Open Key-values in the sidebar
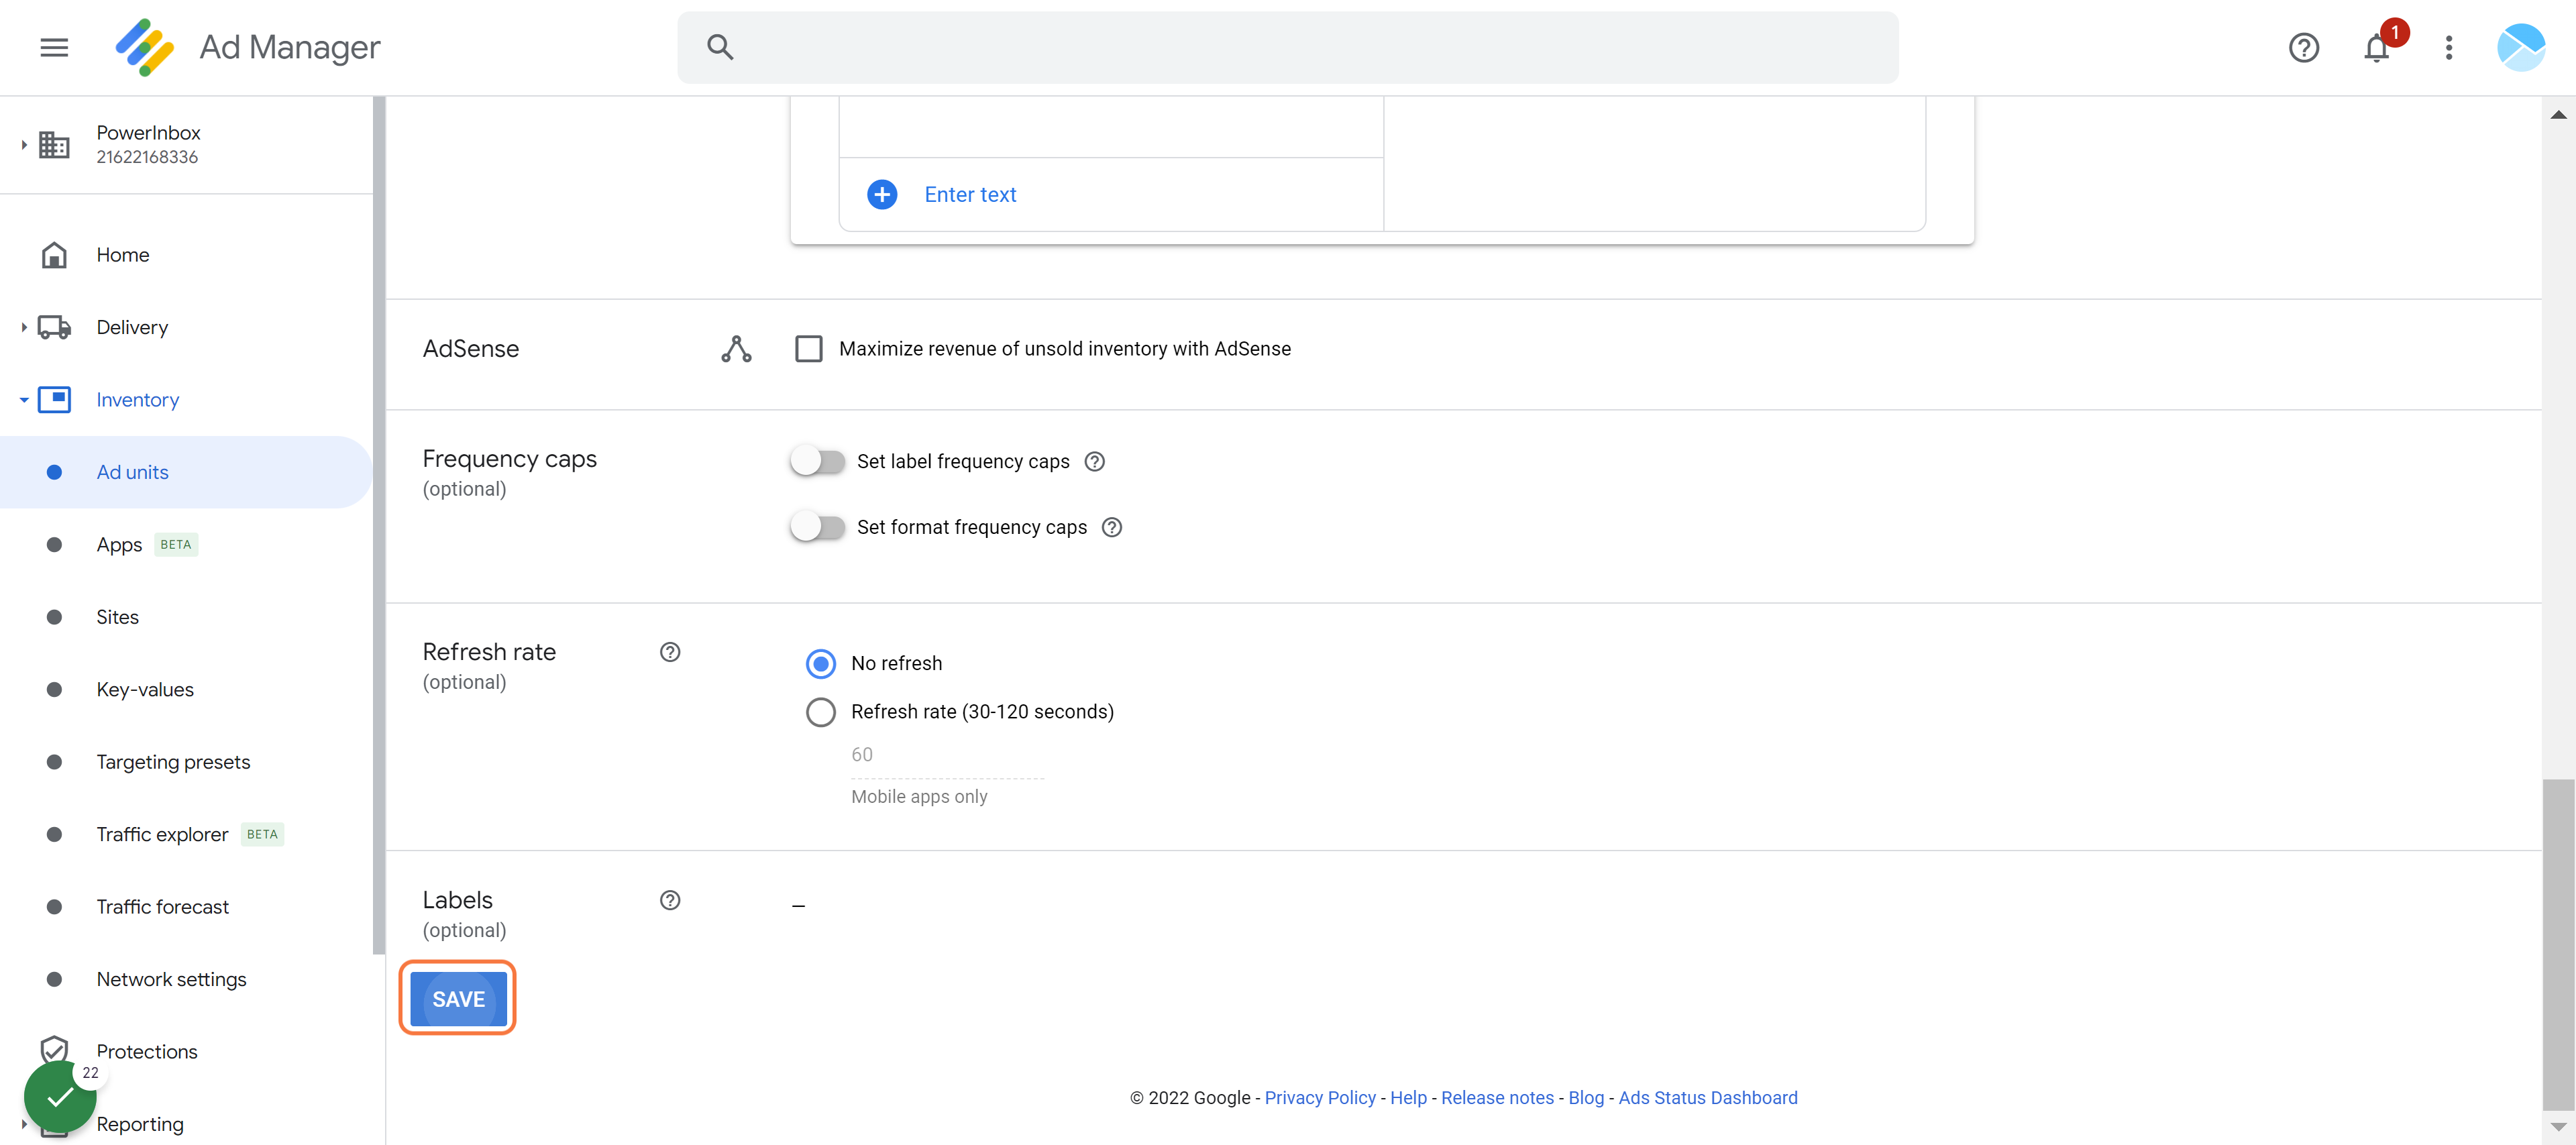Image resolution: width=2576 pixels, height=1145 pixels. point(145,690)
